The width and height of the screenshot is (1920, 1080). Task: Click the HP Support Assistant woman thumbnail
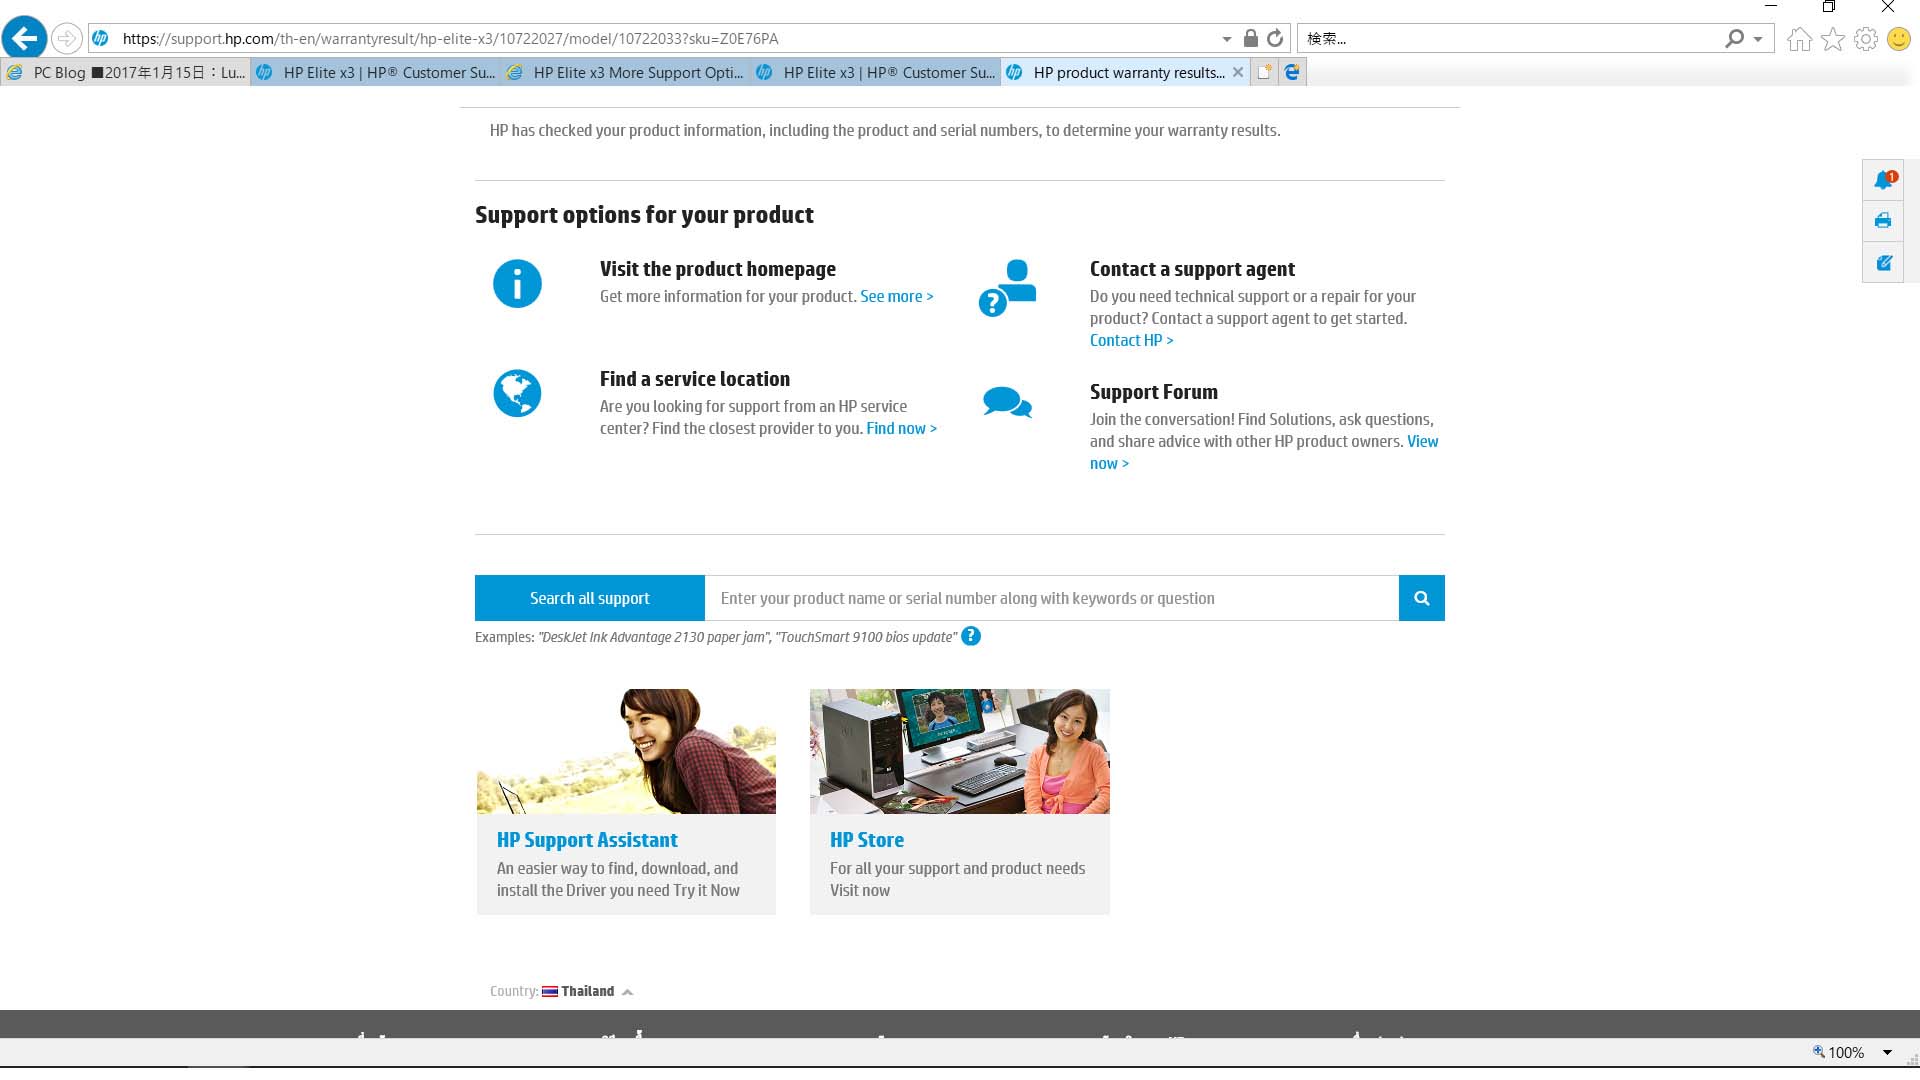[626, 751]
